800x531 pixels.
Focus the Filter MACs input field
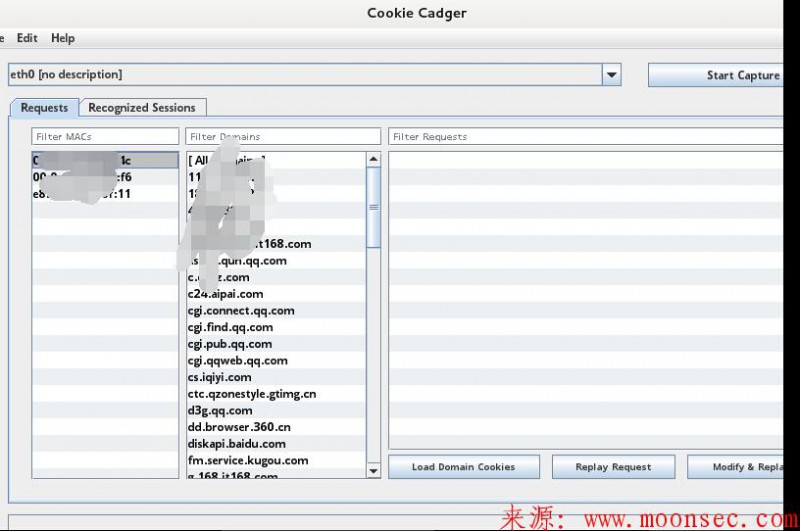[x=105, y=136]
